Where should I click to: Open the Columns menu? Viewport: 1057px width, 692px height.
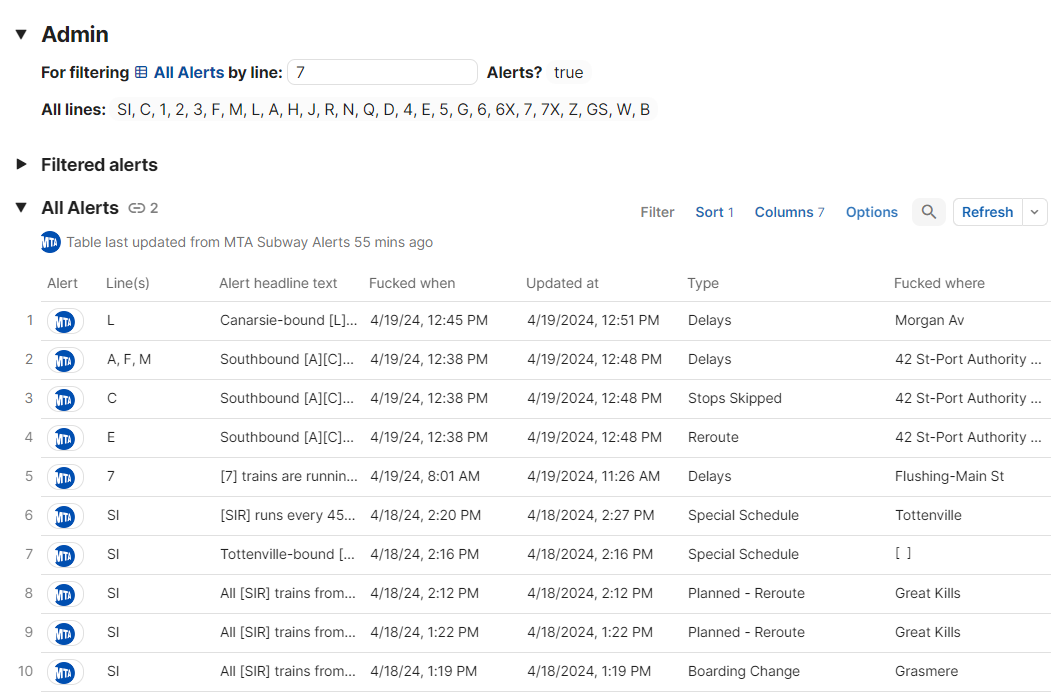tap(789, 212)
